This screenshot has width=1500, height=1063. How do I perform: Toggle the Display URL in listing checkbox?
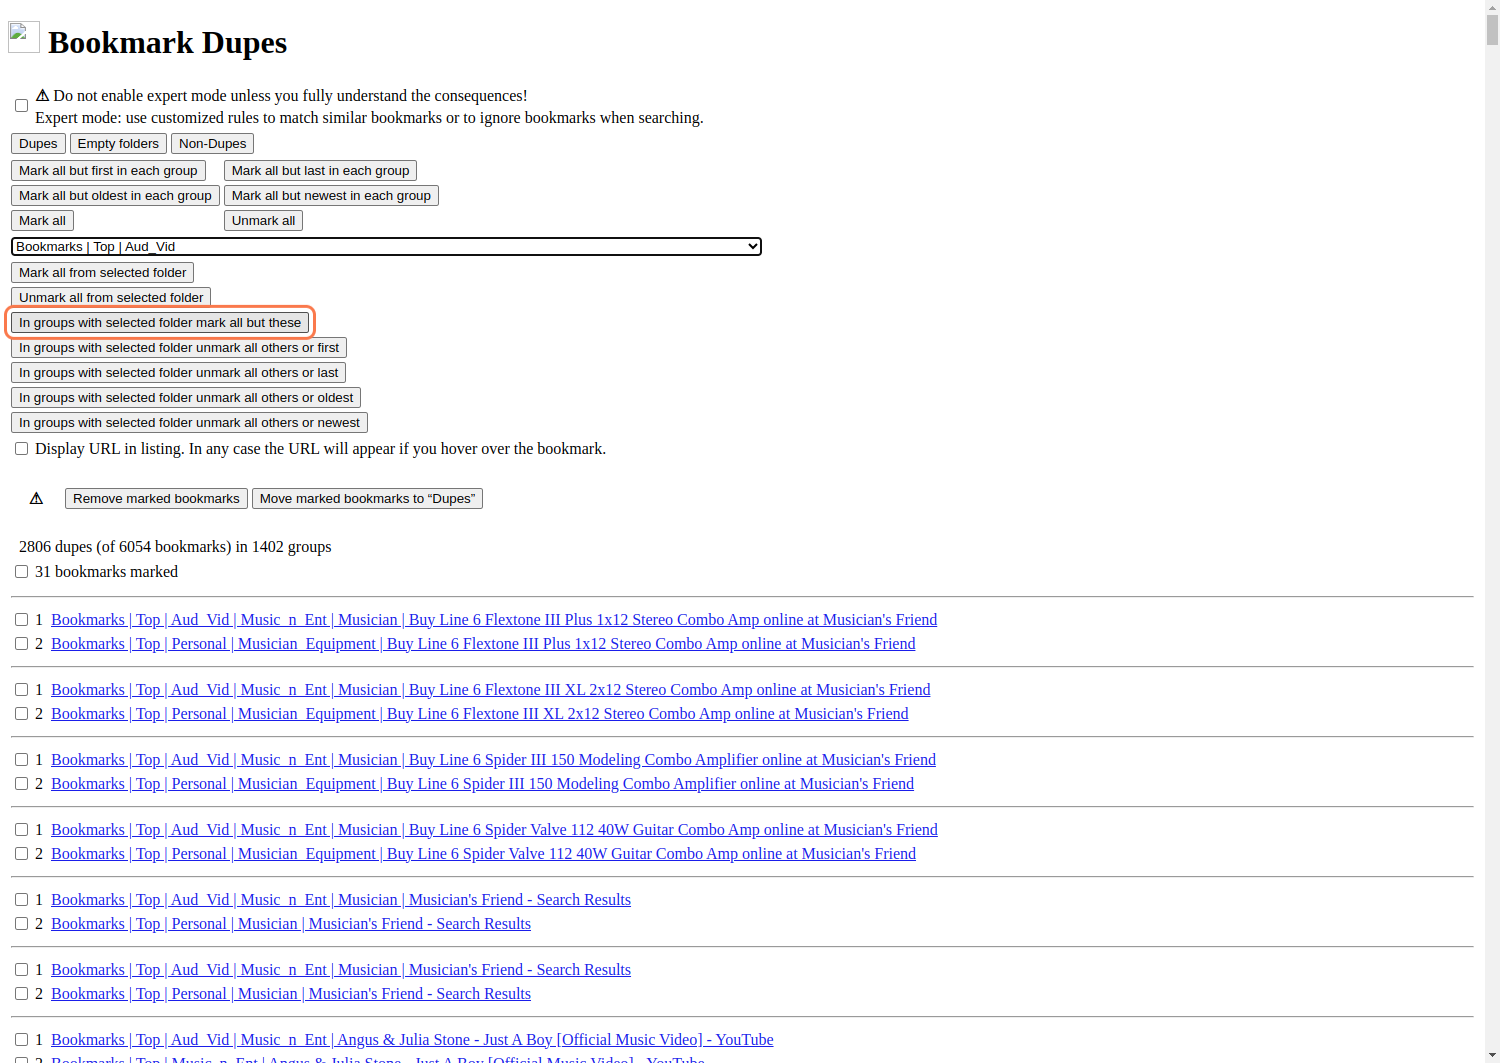[x=21, y=449]
